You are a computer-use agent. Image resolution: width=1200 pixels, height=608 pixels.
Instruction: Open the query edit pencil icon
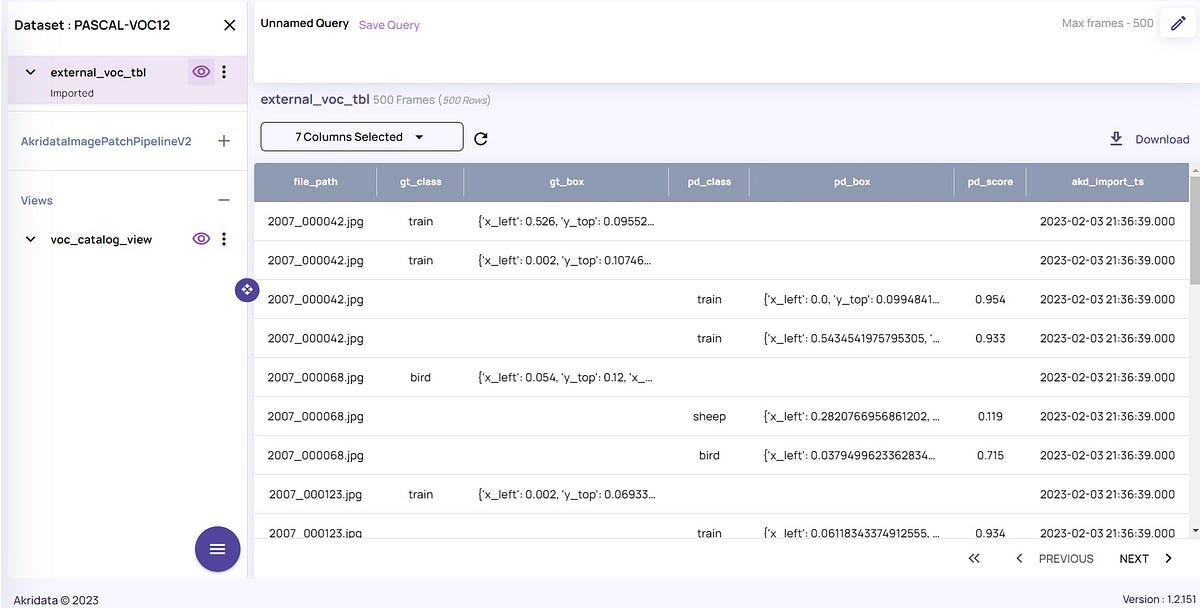tap(1178, 22)
